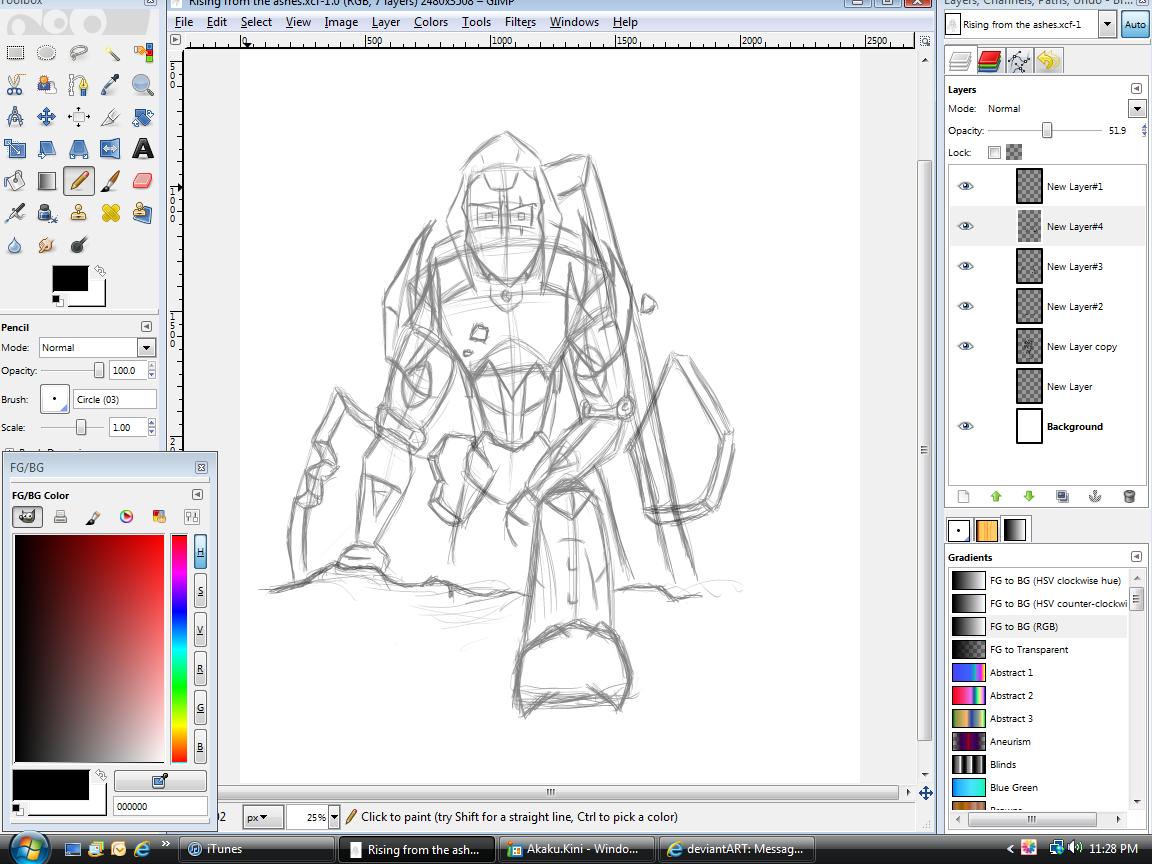Select the Clone stamp tool

pyautogui.click(x=79, y=213)
